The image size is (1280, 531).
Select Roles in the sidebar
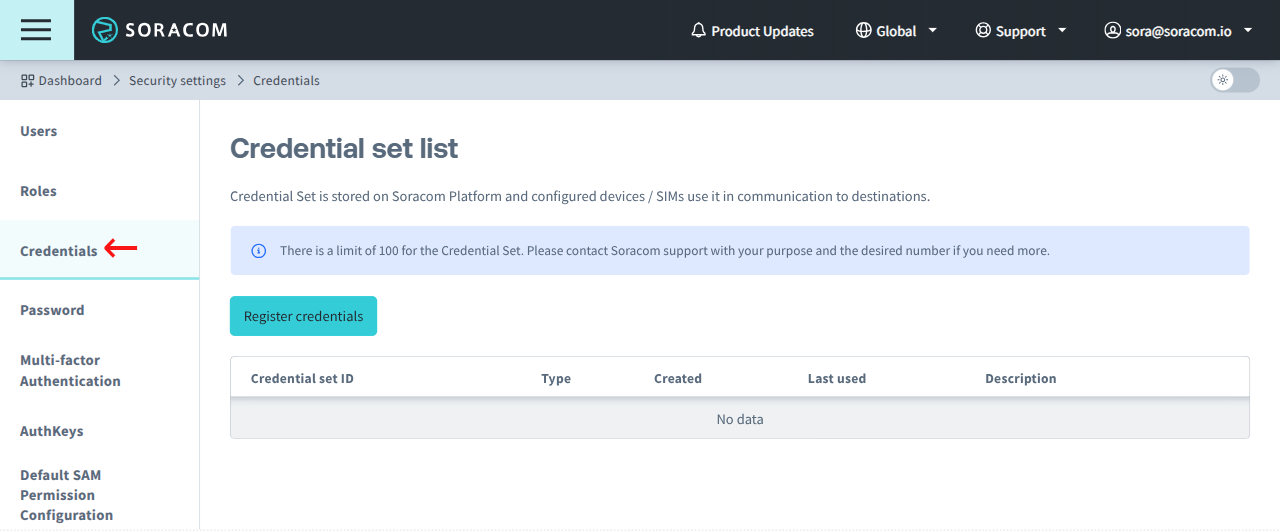coord(39,191)
